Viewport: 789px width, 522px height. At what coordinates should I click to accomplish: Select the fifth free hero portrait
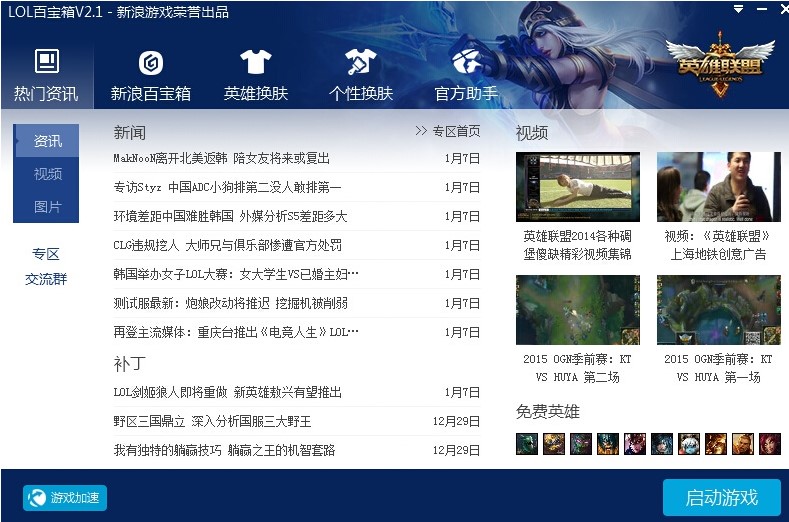tap(635, 444)
